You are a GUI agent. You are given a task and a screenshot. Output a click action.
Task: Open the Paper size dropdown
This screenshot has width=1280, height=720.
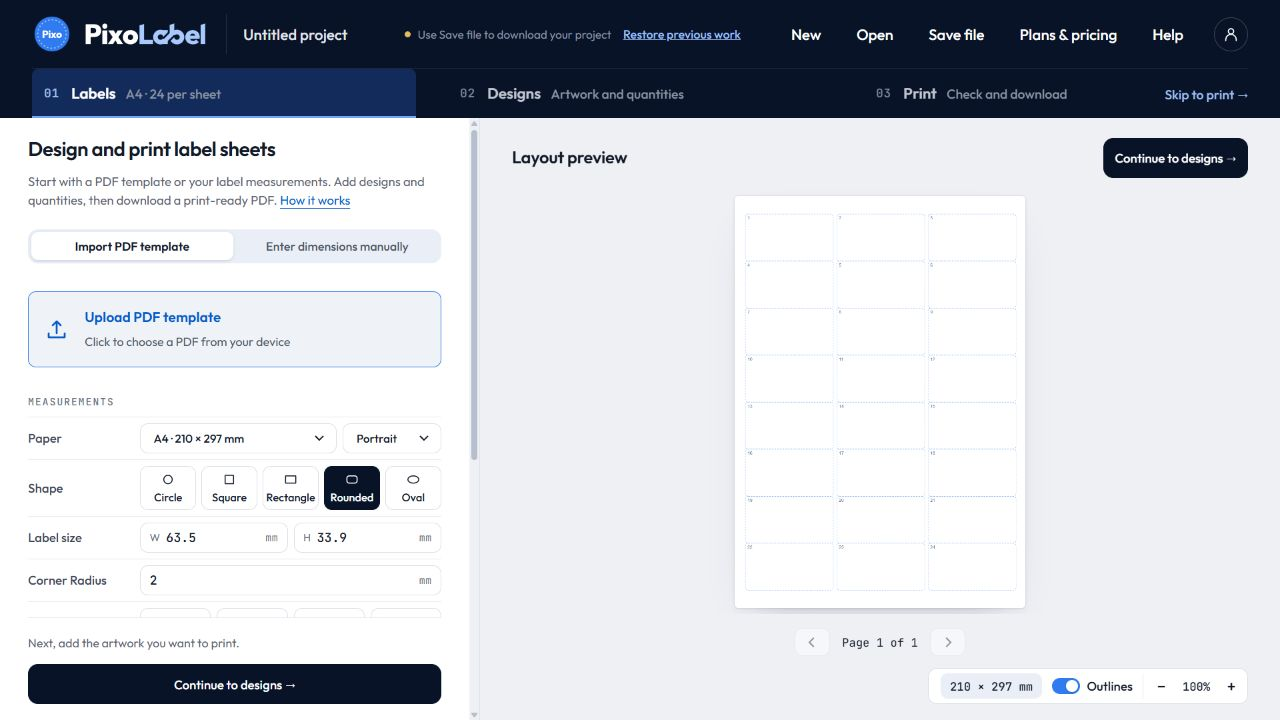coord(238,438)
